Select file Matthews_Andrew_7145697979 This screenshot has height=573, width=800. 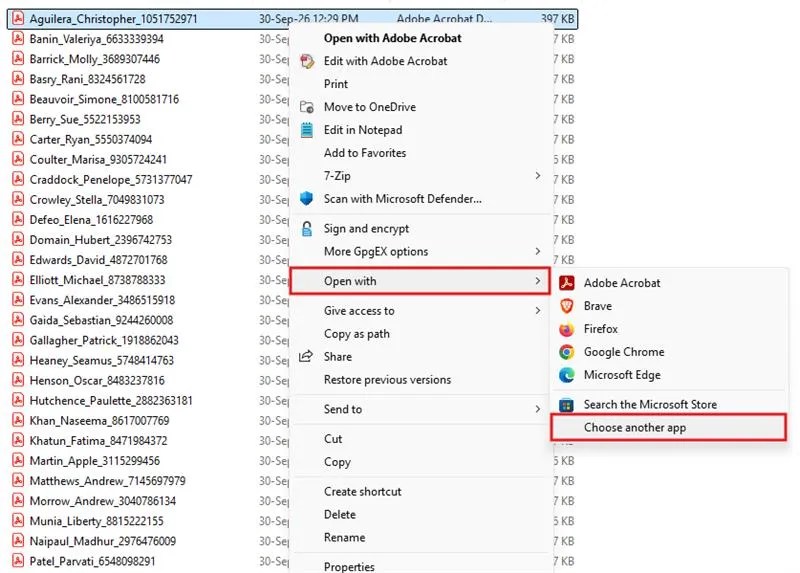[107, 481]
